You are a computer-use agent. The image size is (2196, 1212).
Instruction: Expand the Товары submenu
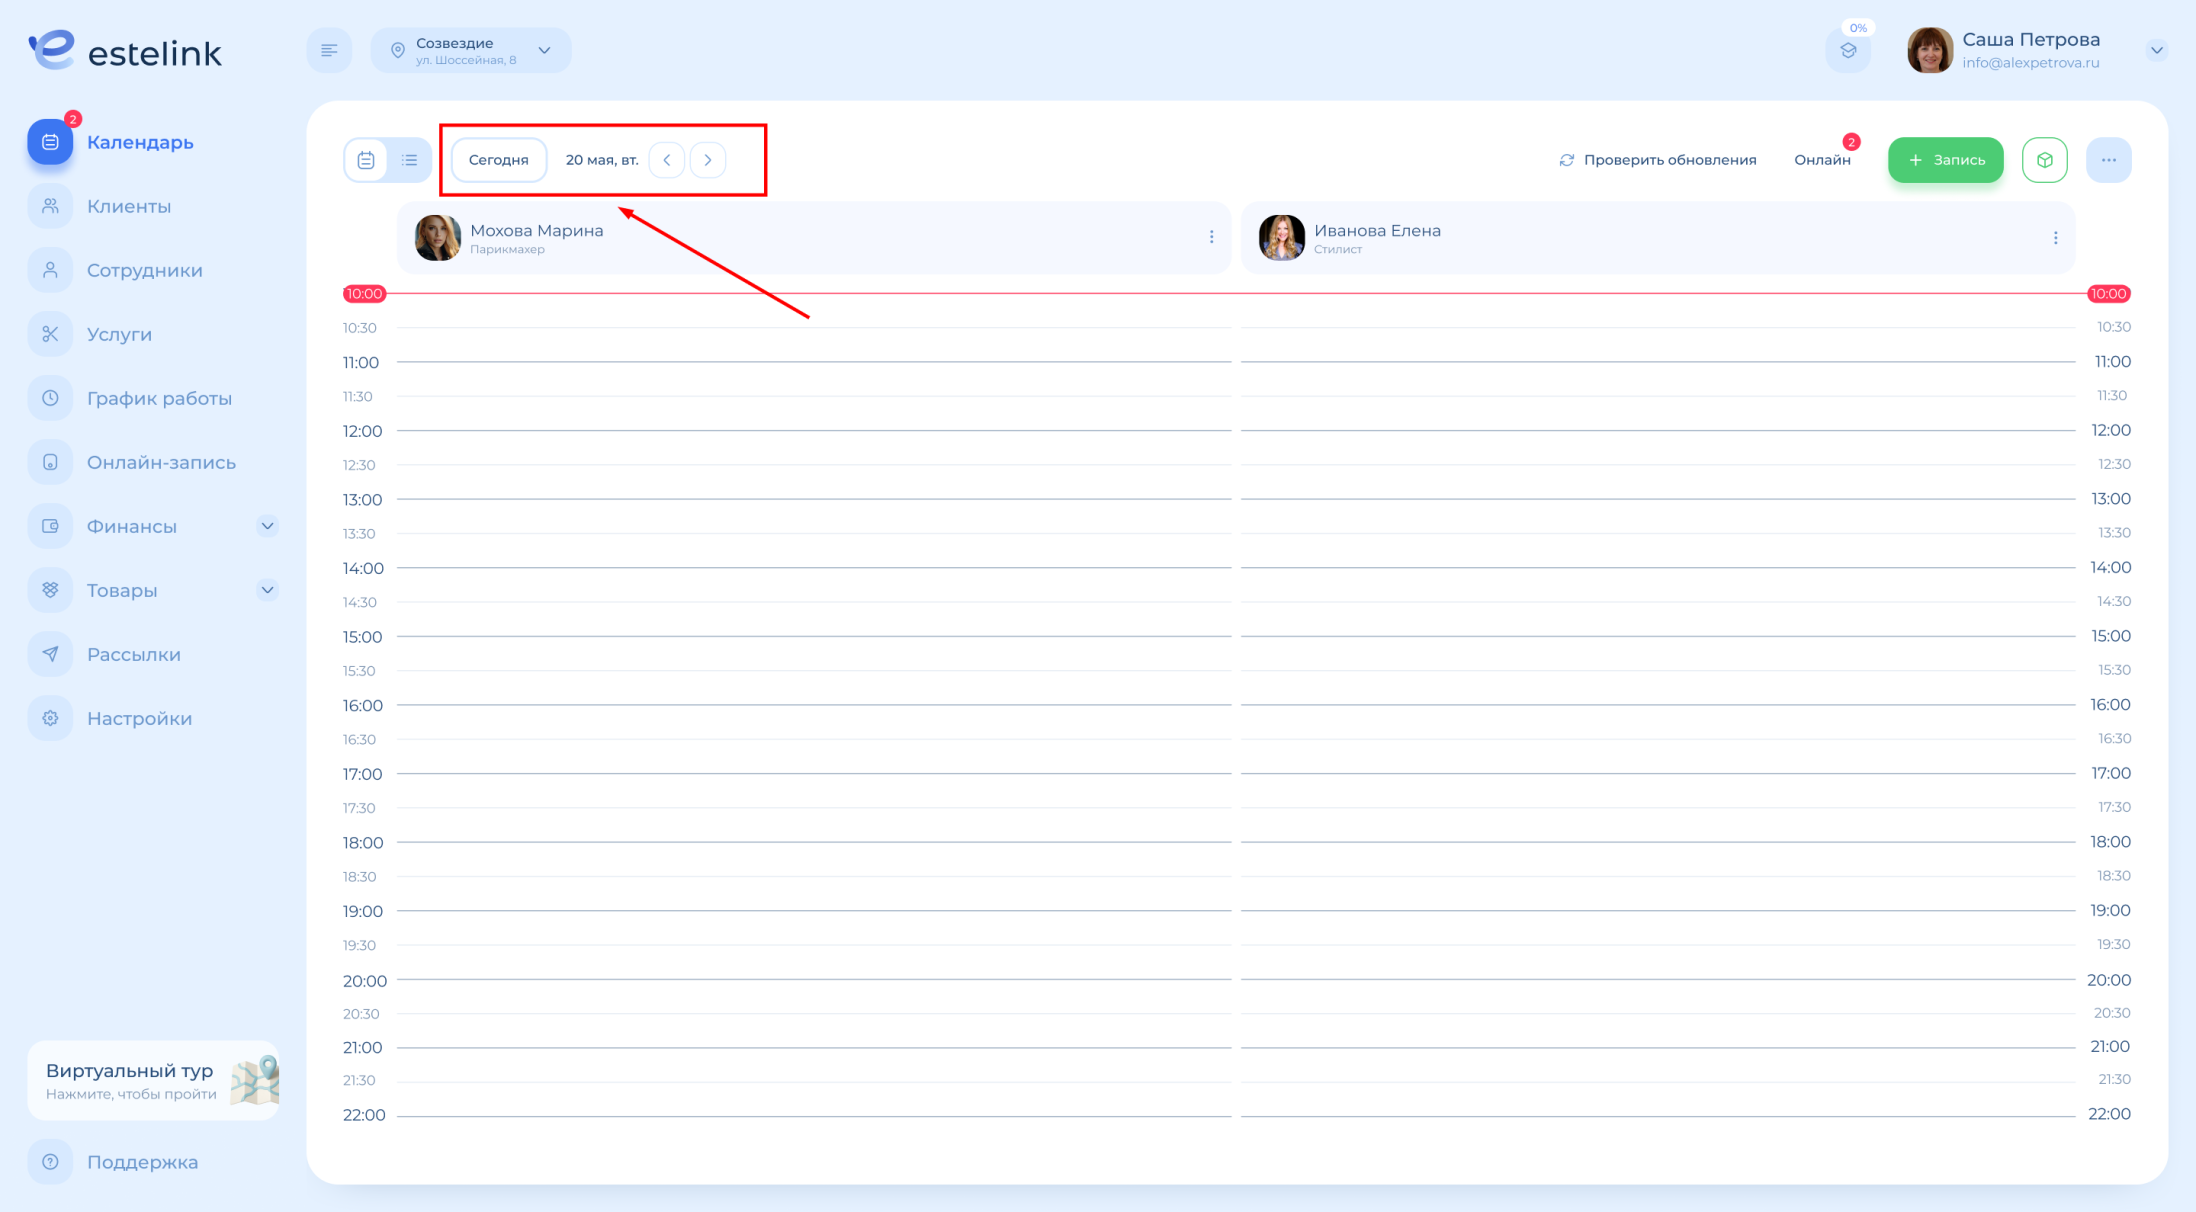[x=267, y=590]
